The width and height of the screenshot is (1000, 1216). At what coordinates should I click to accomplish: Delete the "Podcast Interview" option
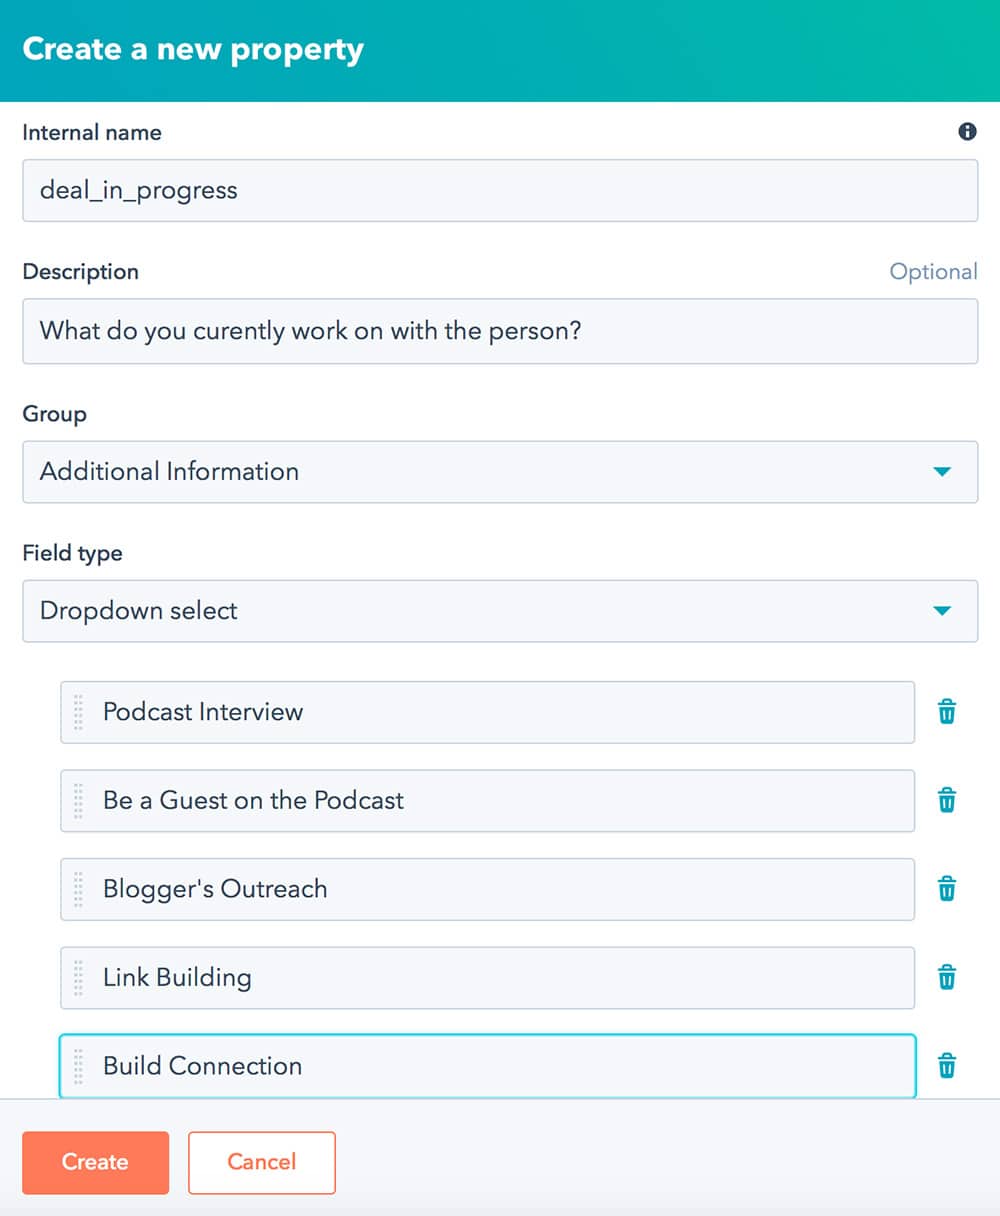click(946, 712)
